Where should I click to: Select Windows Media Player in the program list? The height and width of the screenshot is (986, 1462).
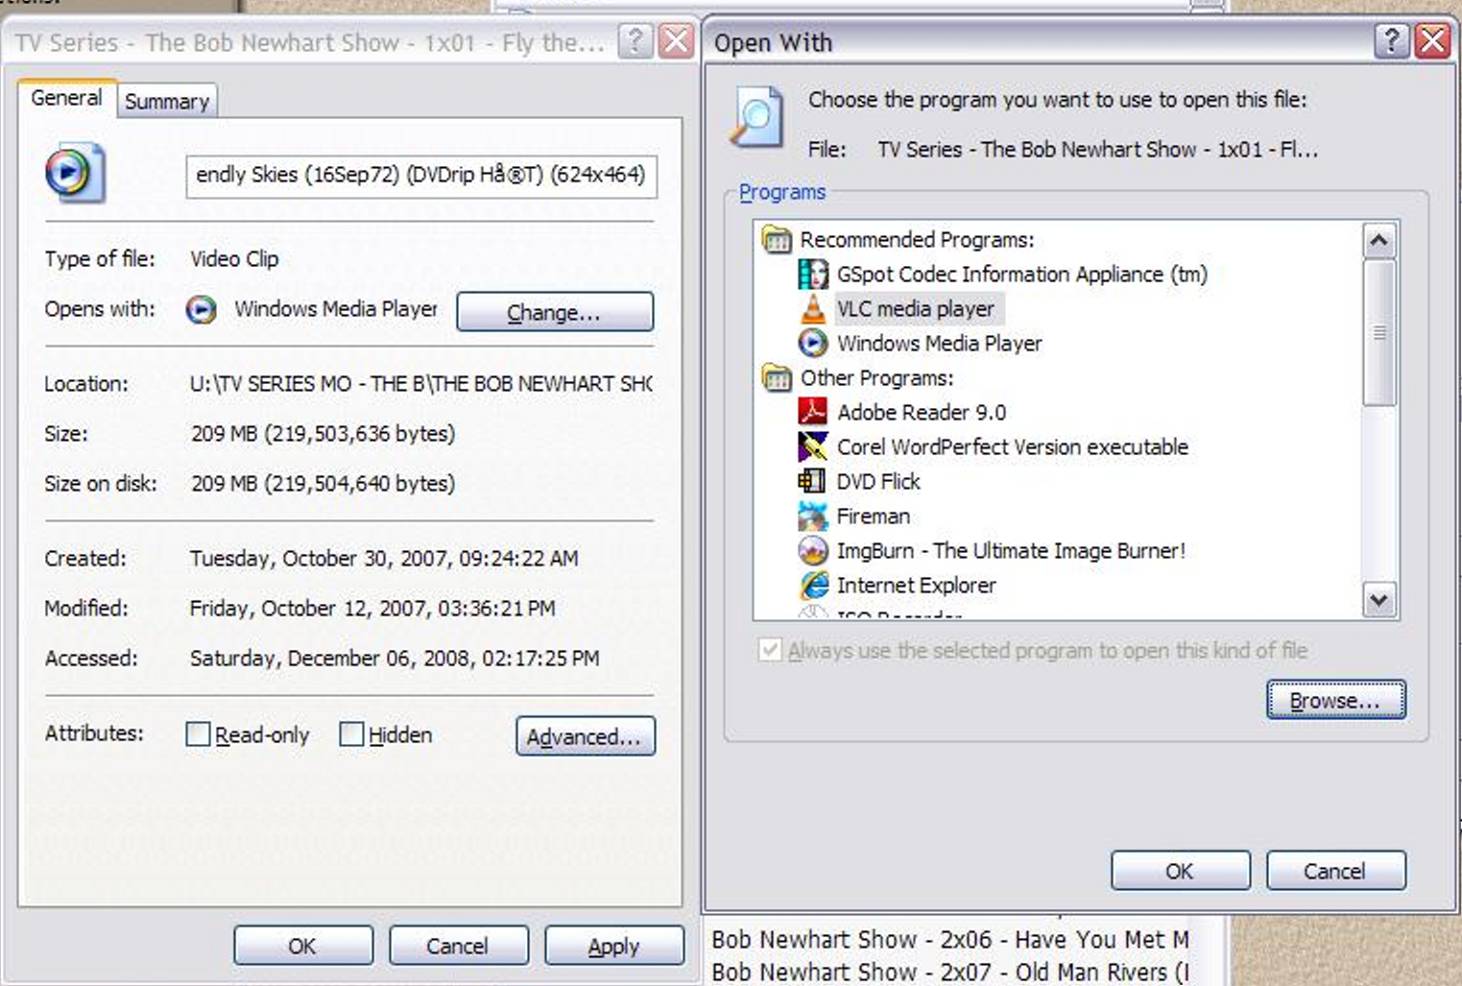[x=939, y=343]
